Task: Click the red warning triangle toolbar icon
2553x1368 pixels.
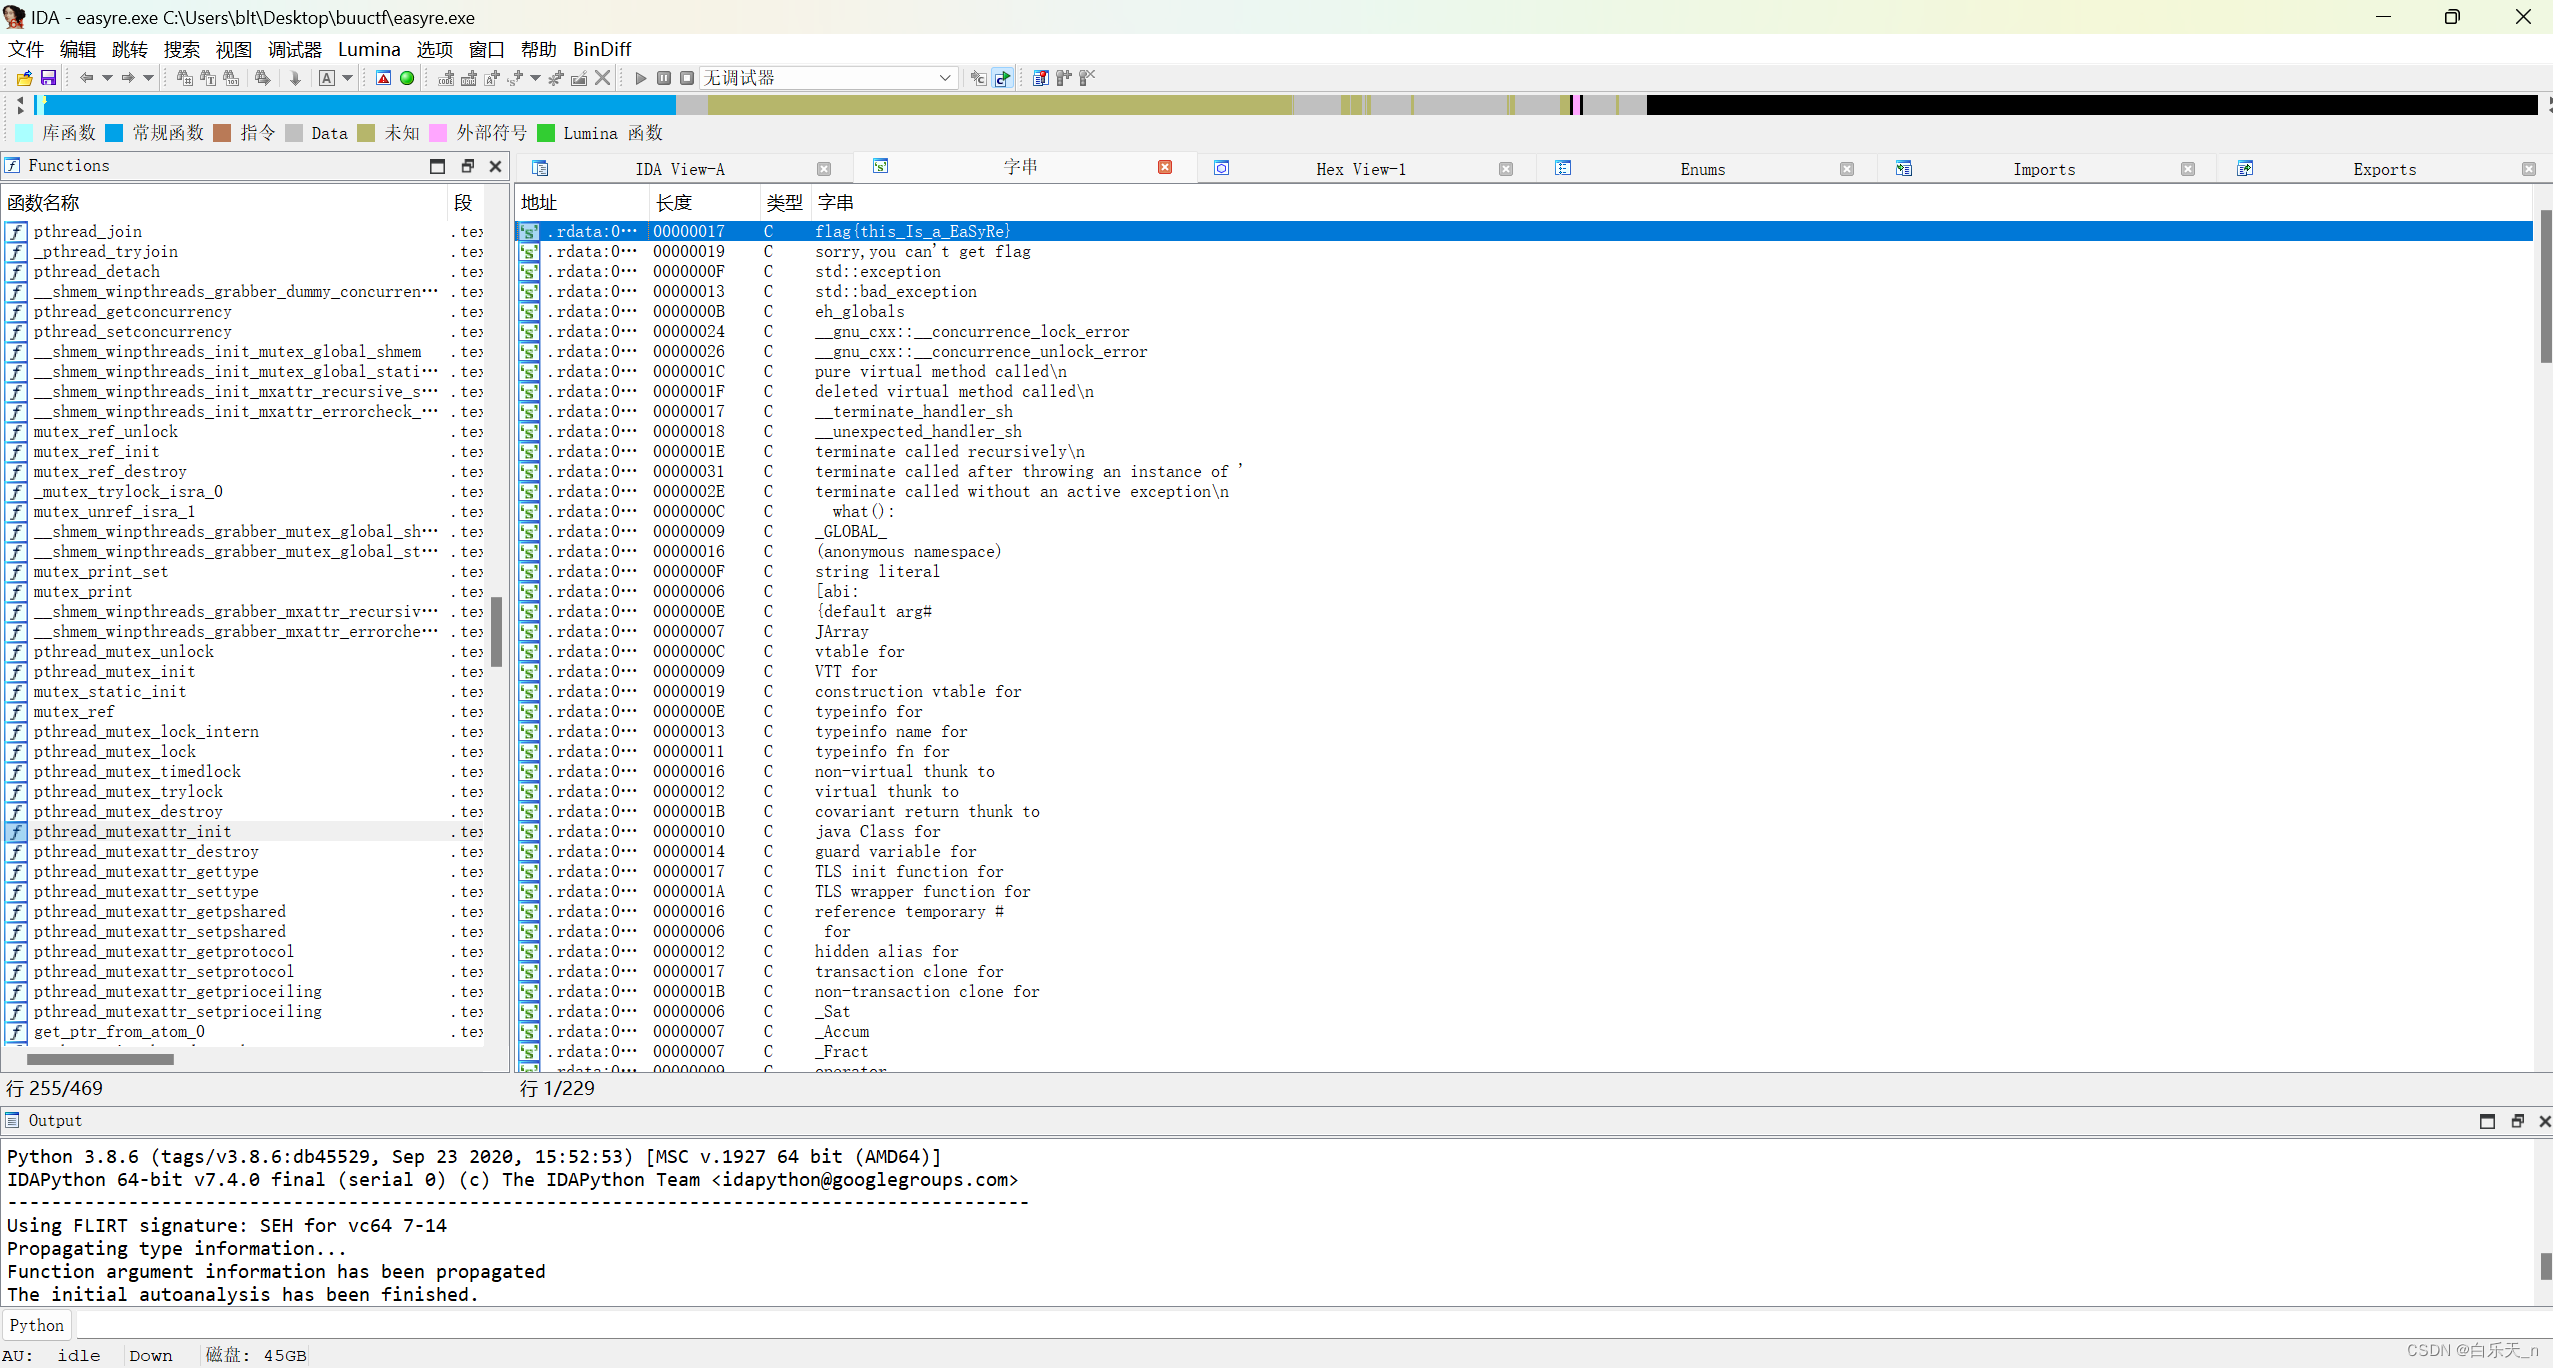Action: coord(383,78)
